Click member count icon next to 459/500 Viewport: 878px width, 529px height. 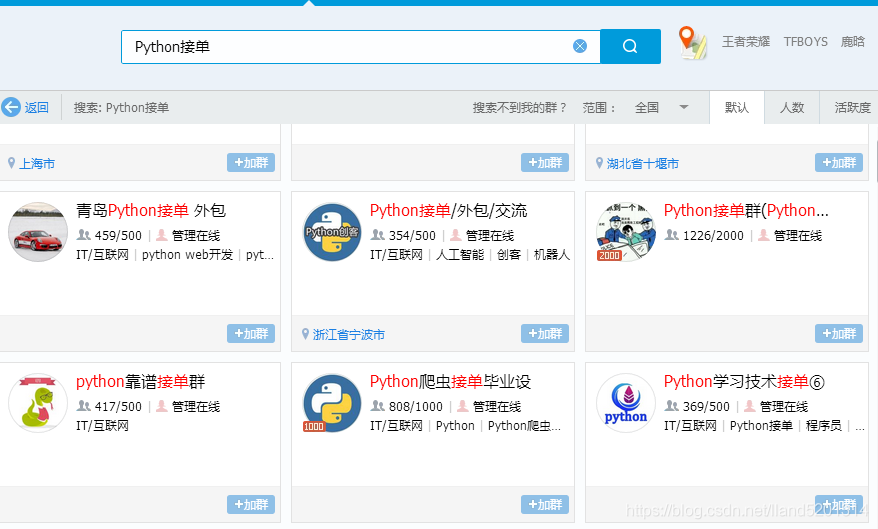pyautogui.click(x=84, y=235)
